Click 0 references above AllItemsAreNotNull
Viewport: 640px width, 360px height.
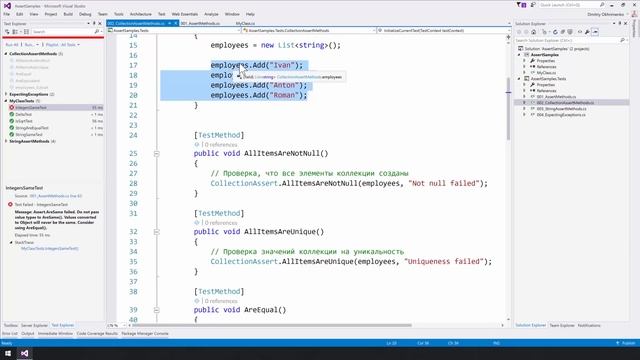(x=221, y=144)
